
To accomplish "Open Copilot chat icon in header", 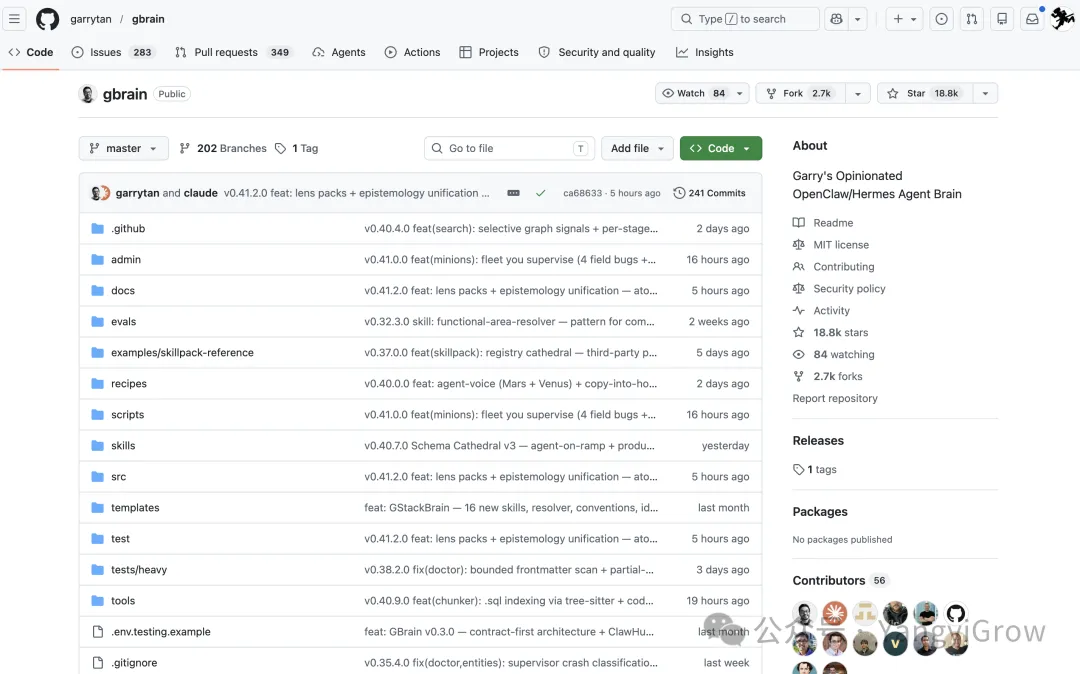I will point(836,19).
